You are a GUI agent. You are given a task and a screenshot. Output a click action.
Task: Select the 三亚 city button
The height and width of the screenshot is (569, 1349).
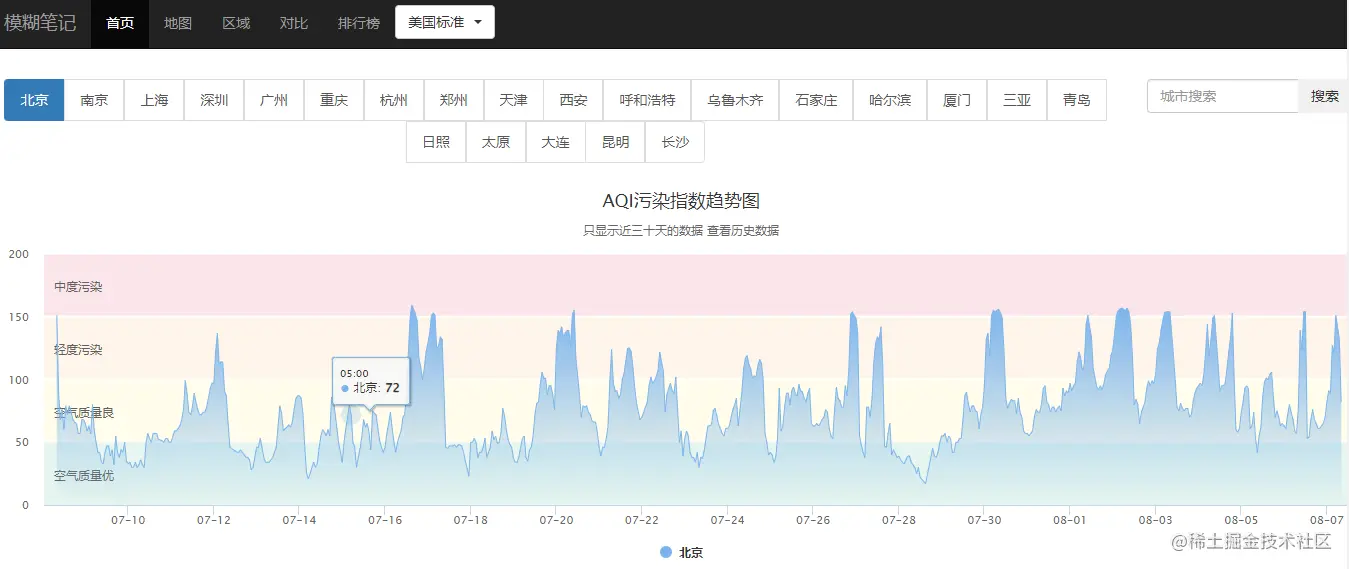[1017, 100]
